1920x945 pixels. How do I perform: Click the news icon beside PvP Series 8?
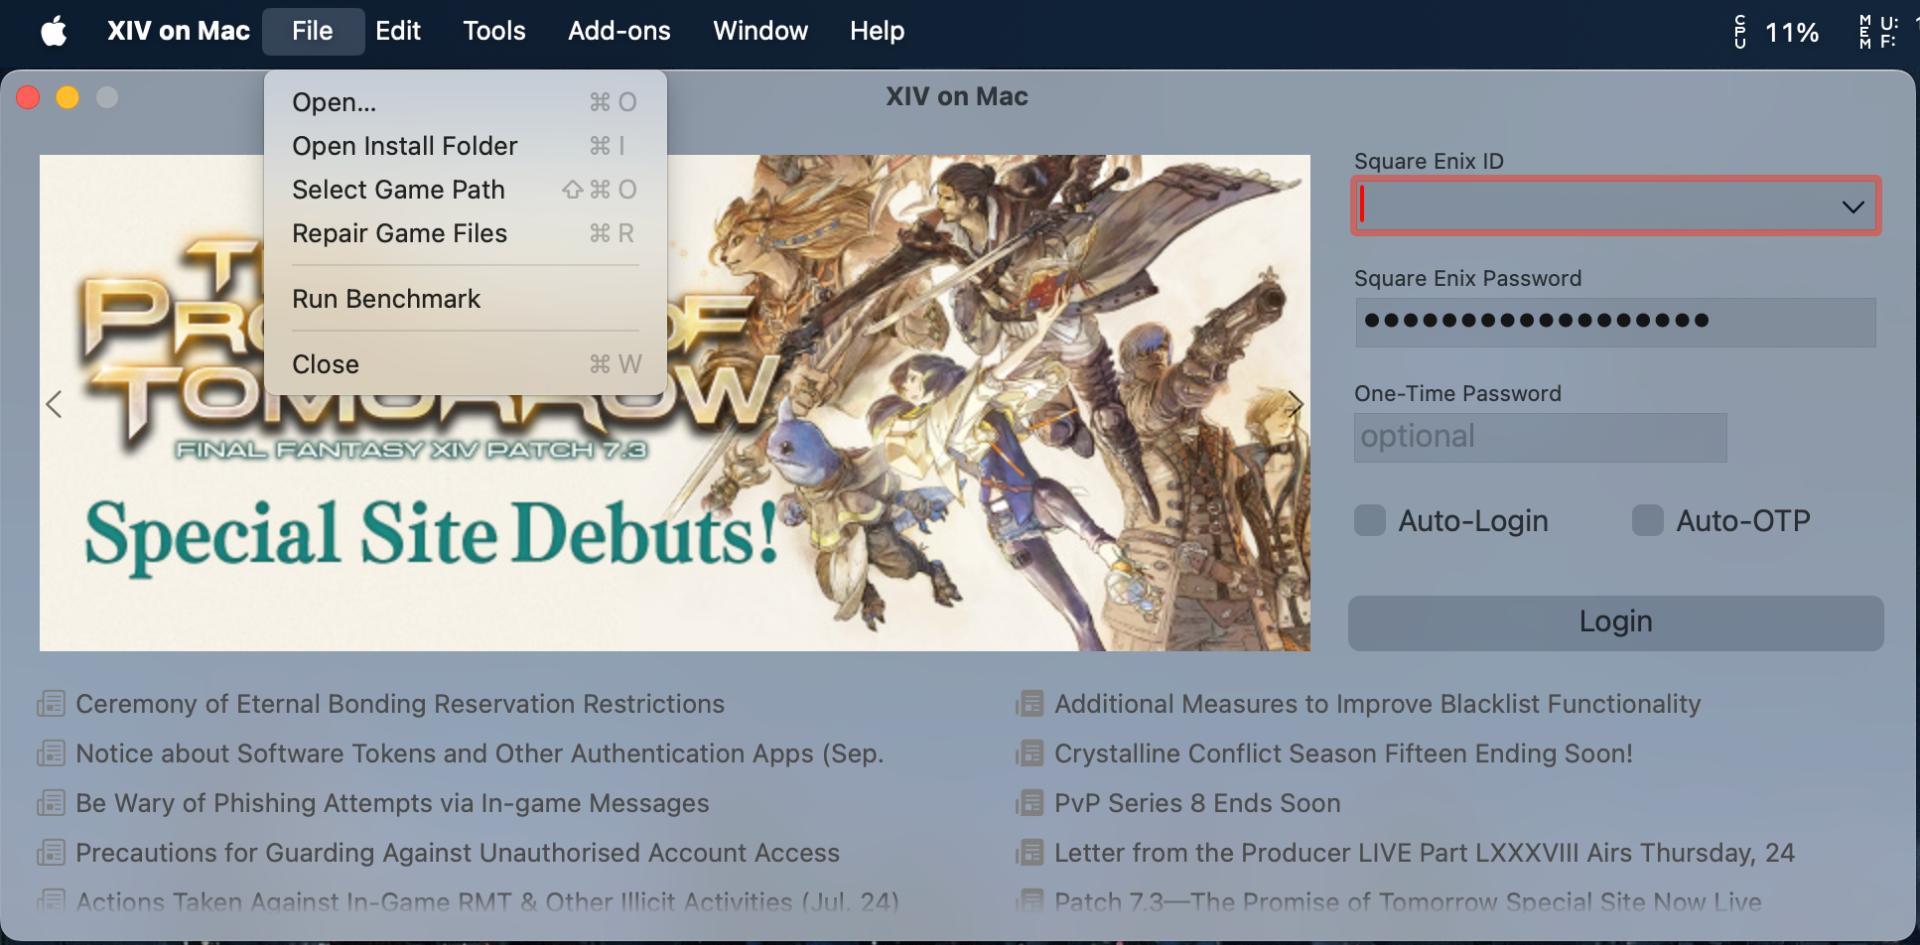pyautogui.click(x=1029, y=803)
